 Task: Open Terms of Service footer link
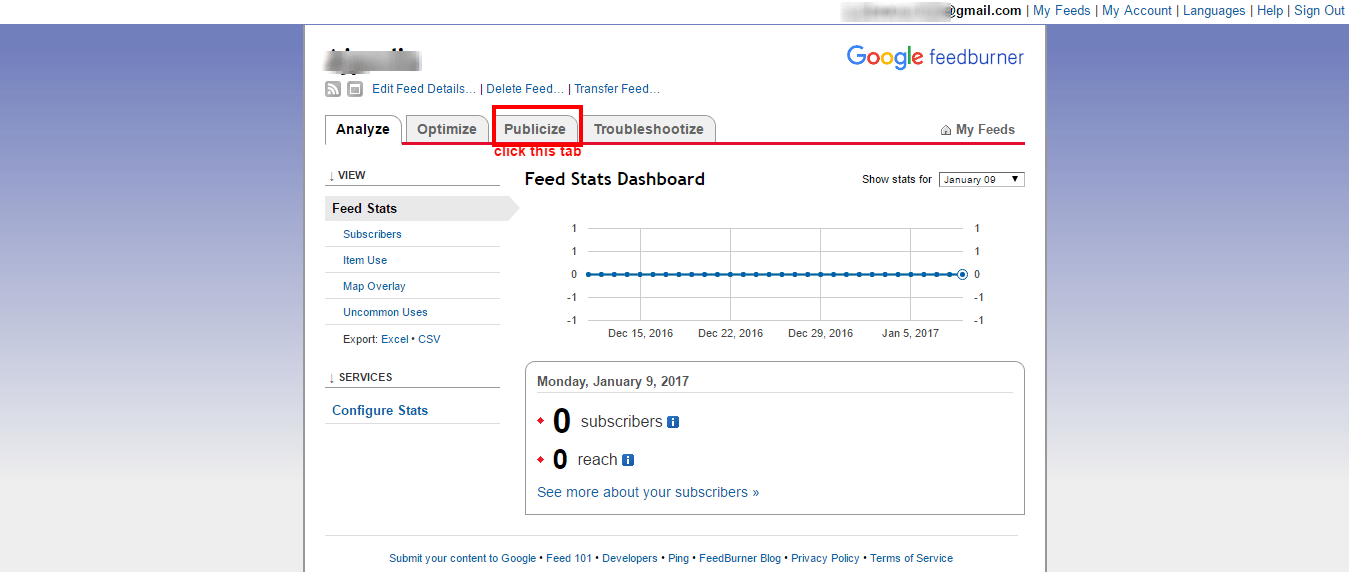911,558
